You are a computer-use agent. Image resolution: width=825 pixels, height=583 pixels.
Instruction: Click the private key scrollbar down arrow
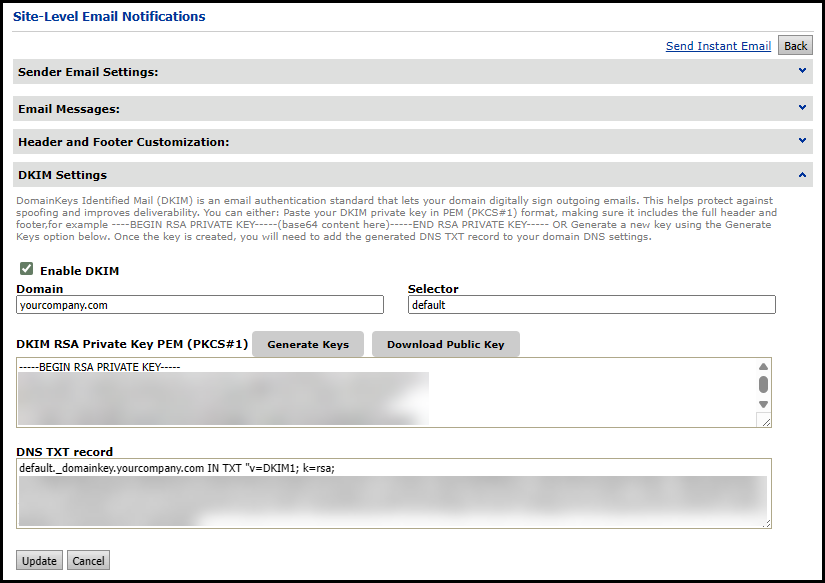click(763, 404)
